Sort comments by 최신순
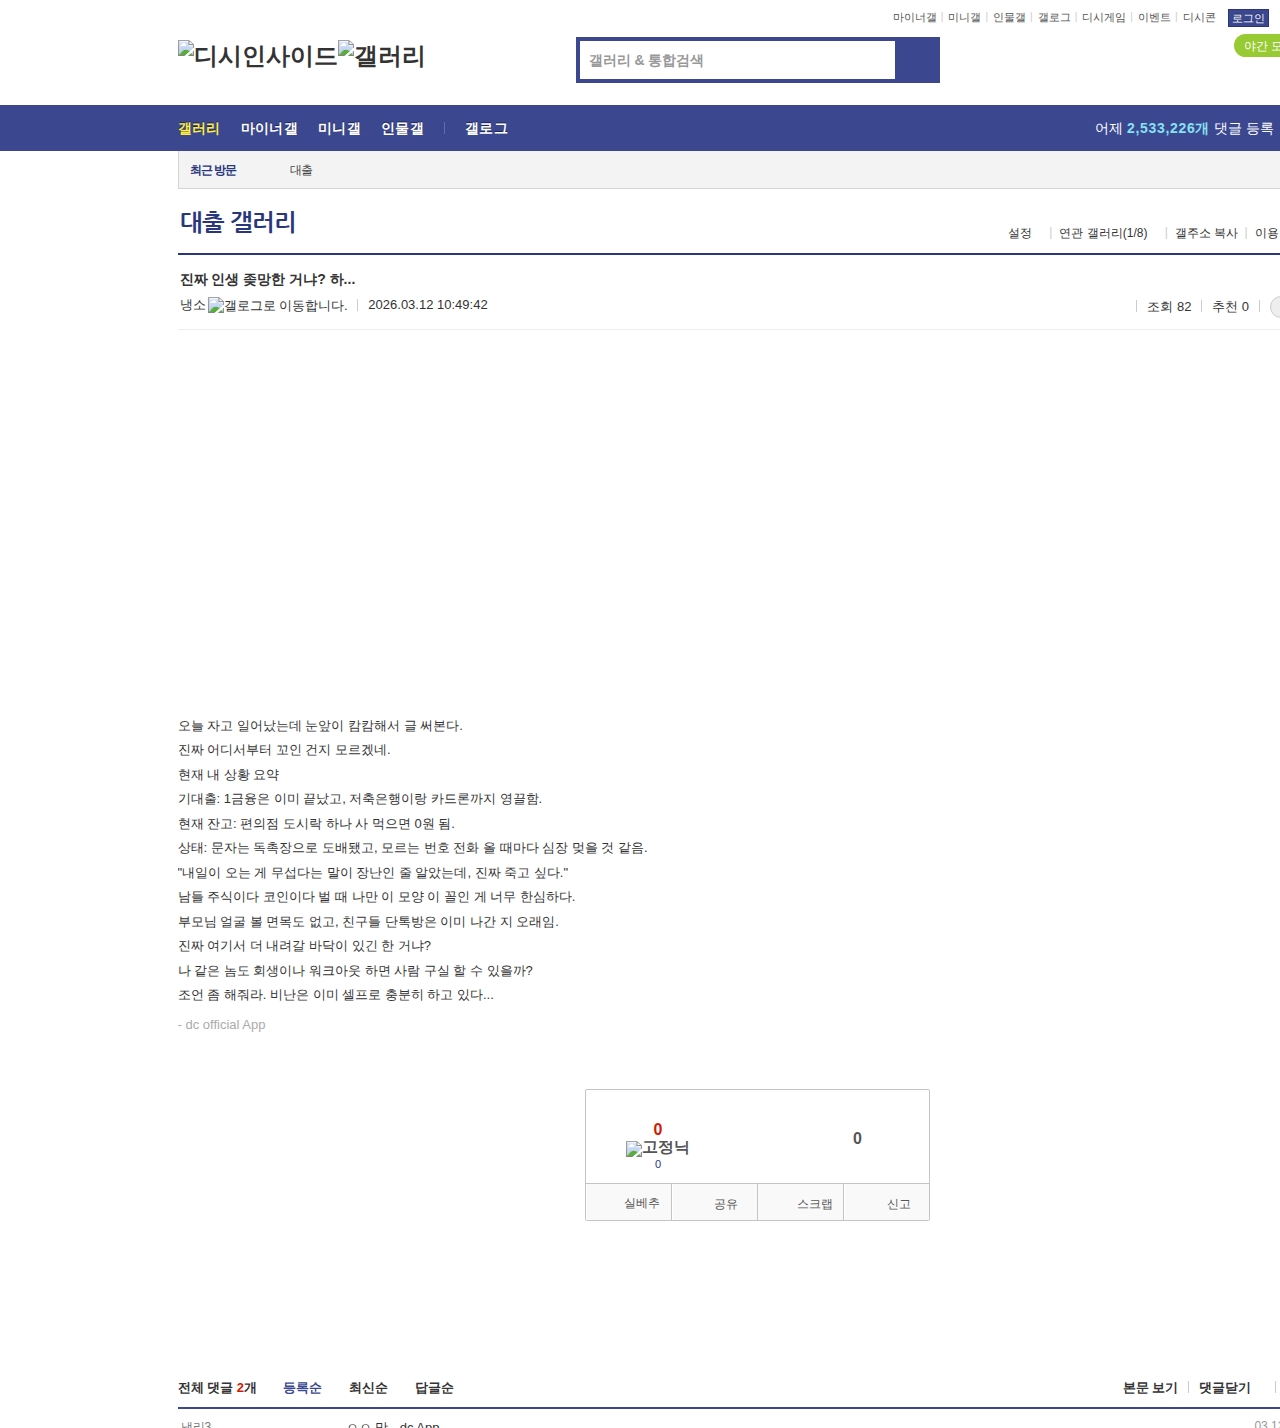Viewport: 1280px width, 1428px height. pos(368,1388)
